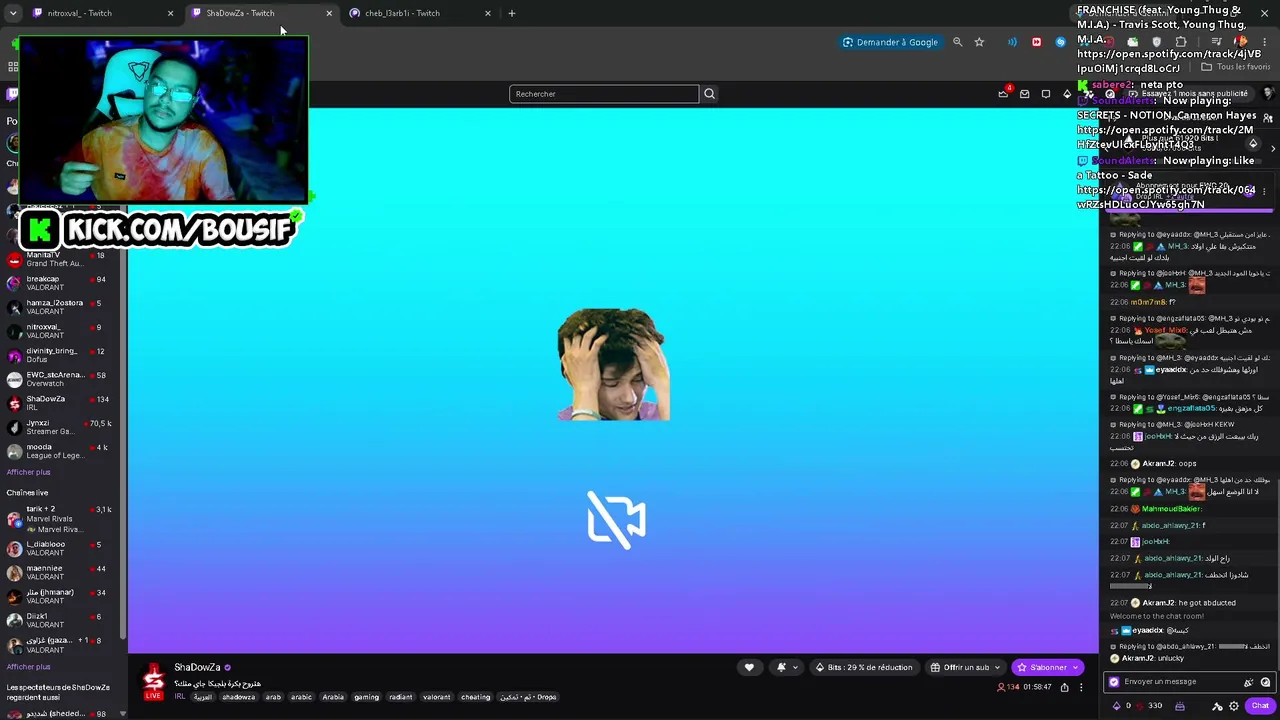Open the whispers speech bubble icon
Image resolution: width=1280 pixels, height=720 pixels.
[1046, 94]
